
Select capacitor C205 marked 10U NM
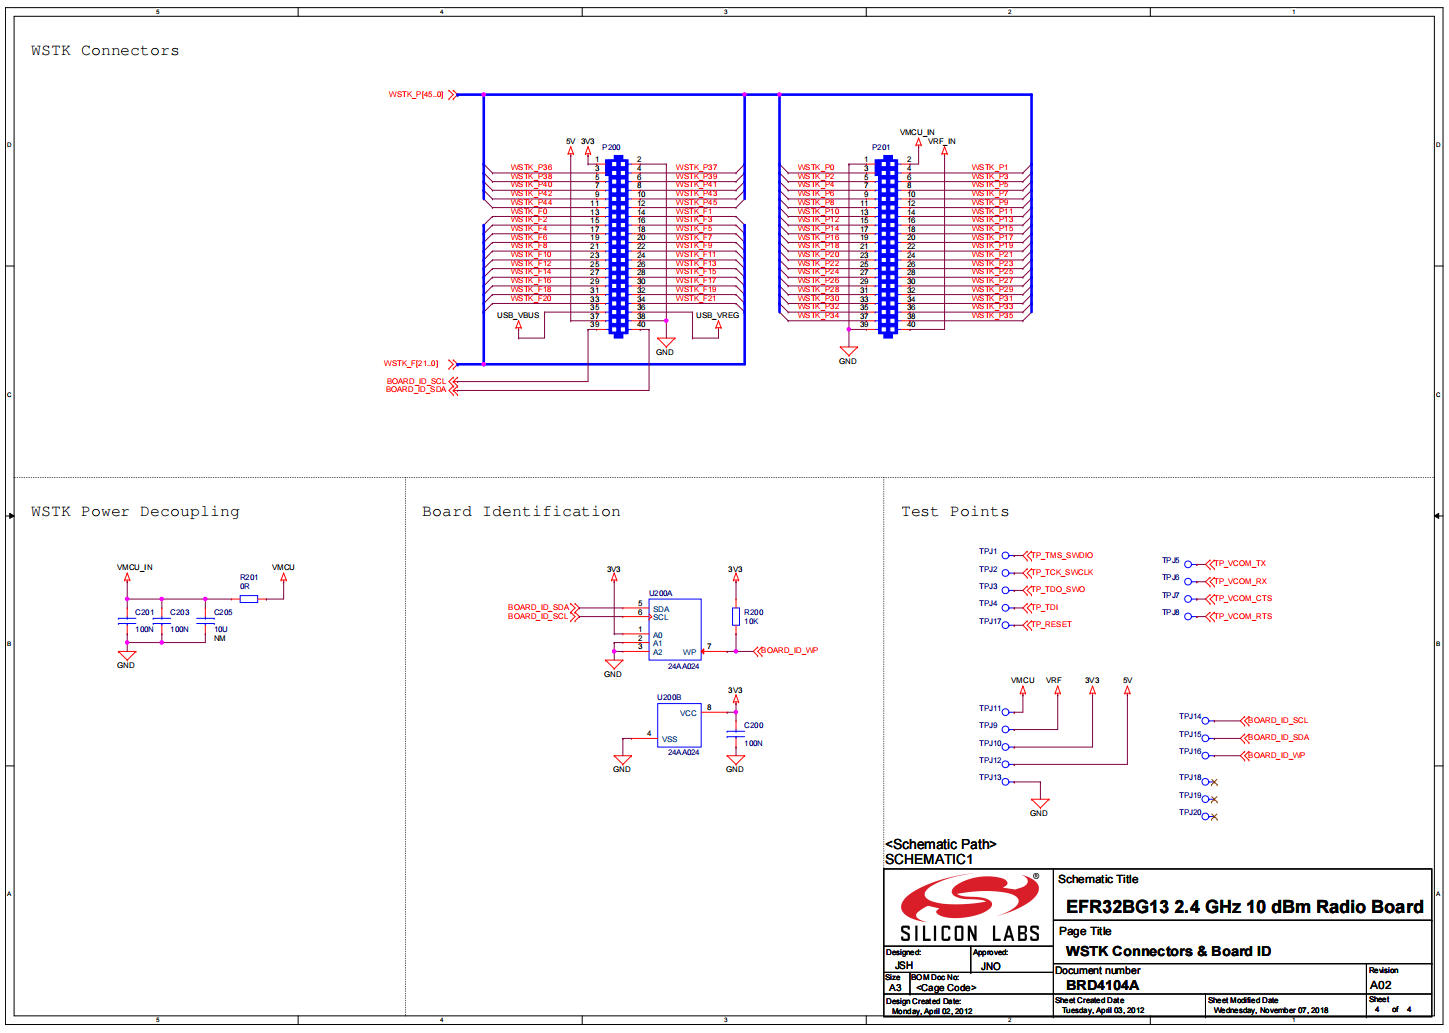click(x=205, y=621)
